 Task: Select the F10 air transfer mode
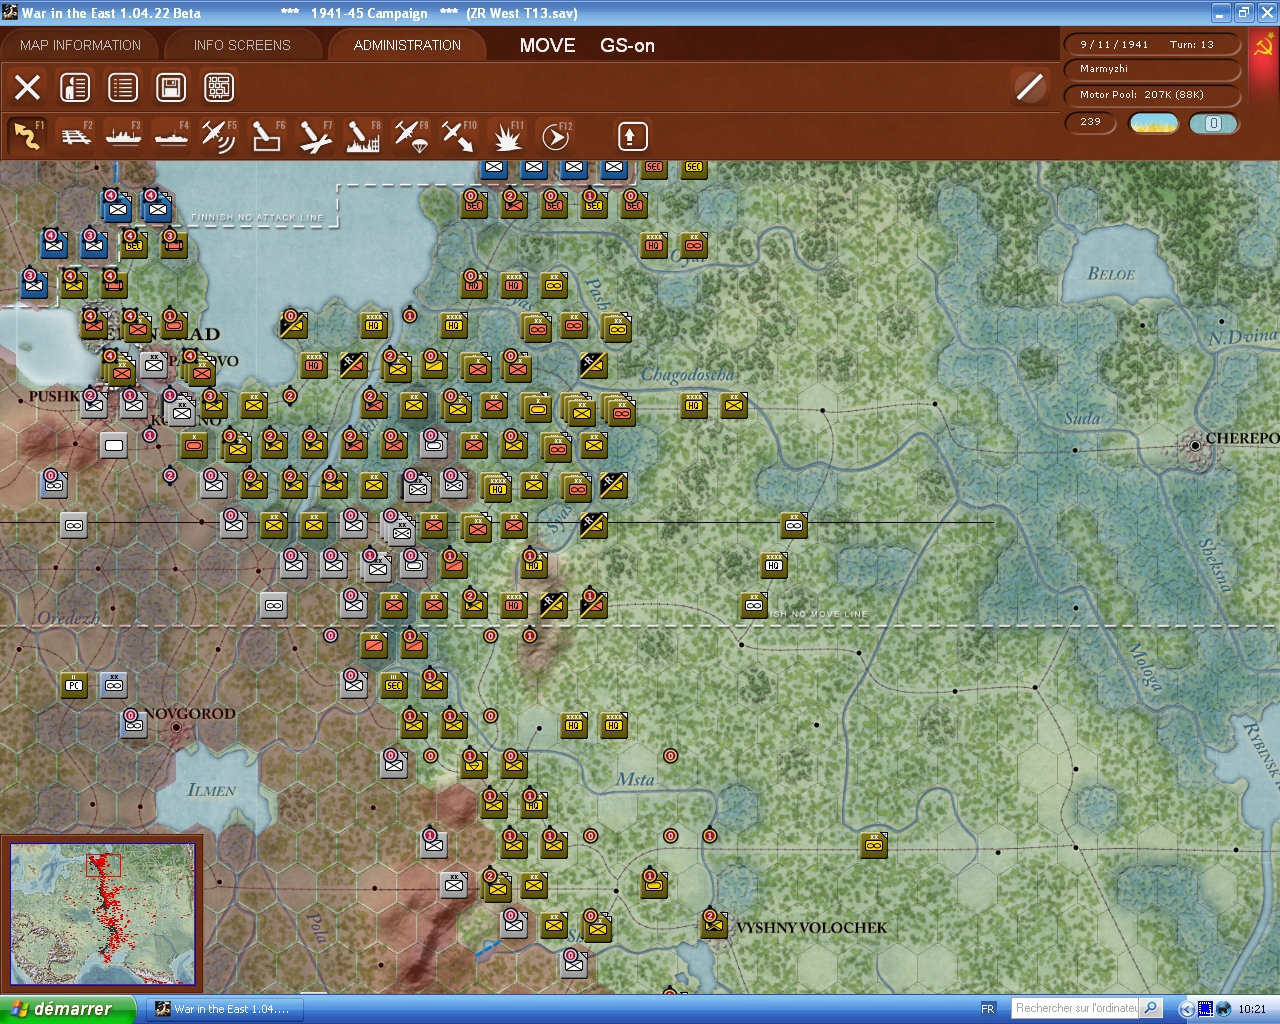click(x=459, y=136)
